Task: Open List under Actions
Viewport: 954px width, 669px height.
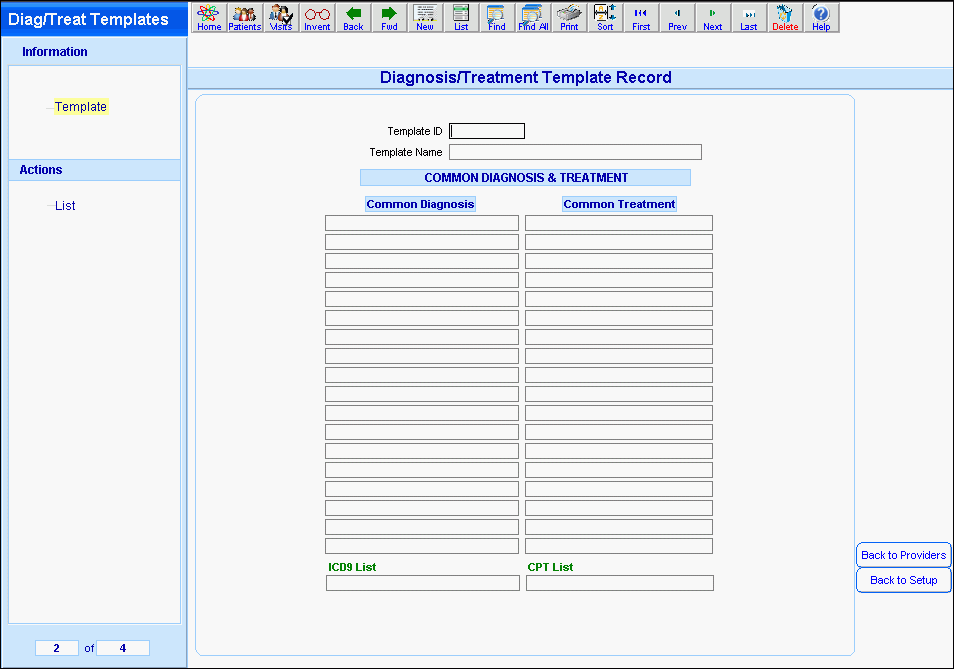Action: click(65, 206)
